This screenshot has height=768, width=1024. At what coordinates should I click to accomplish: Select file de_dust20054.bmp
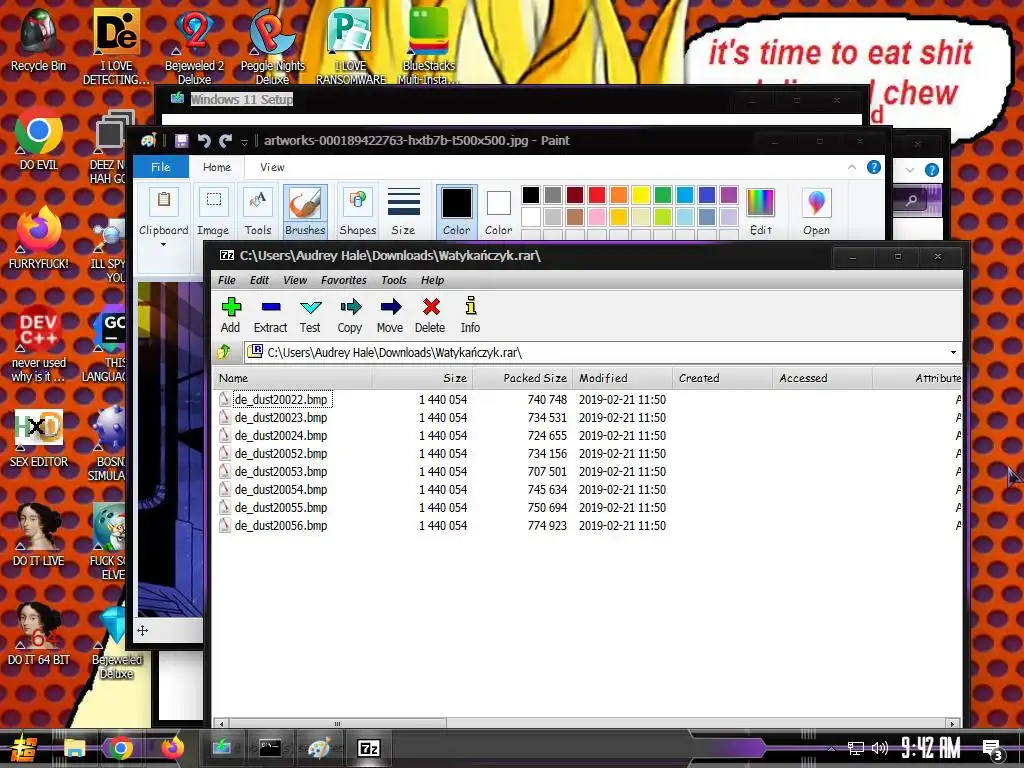(x=281, y=490)
